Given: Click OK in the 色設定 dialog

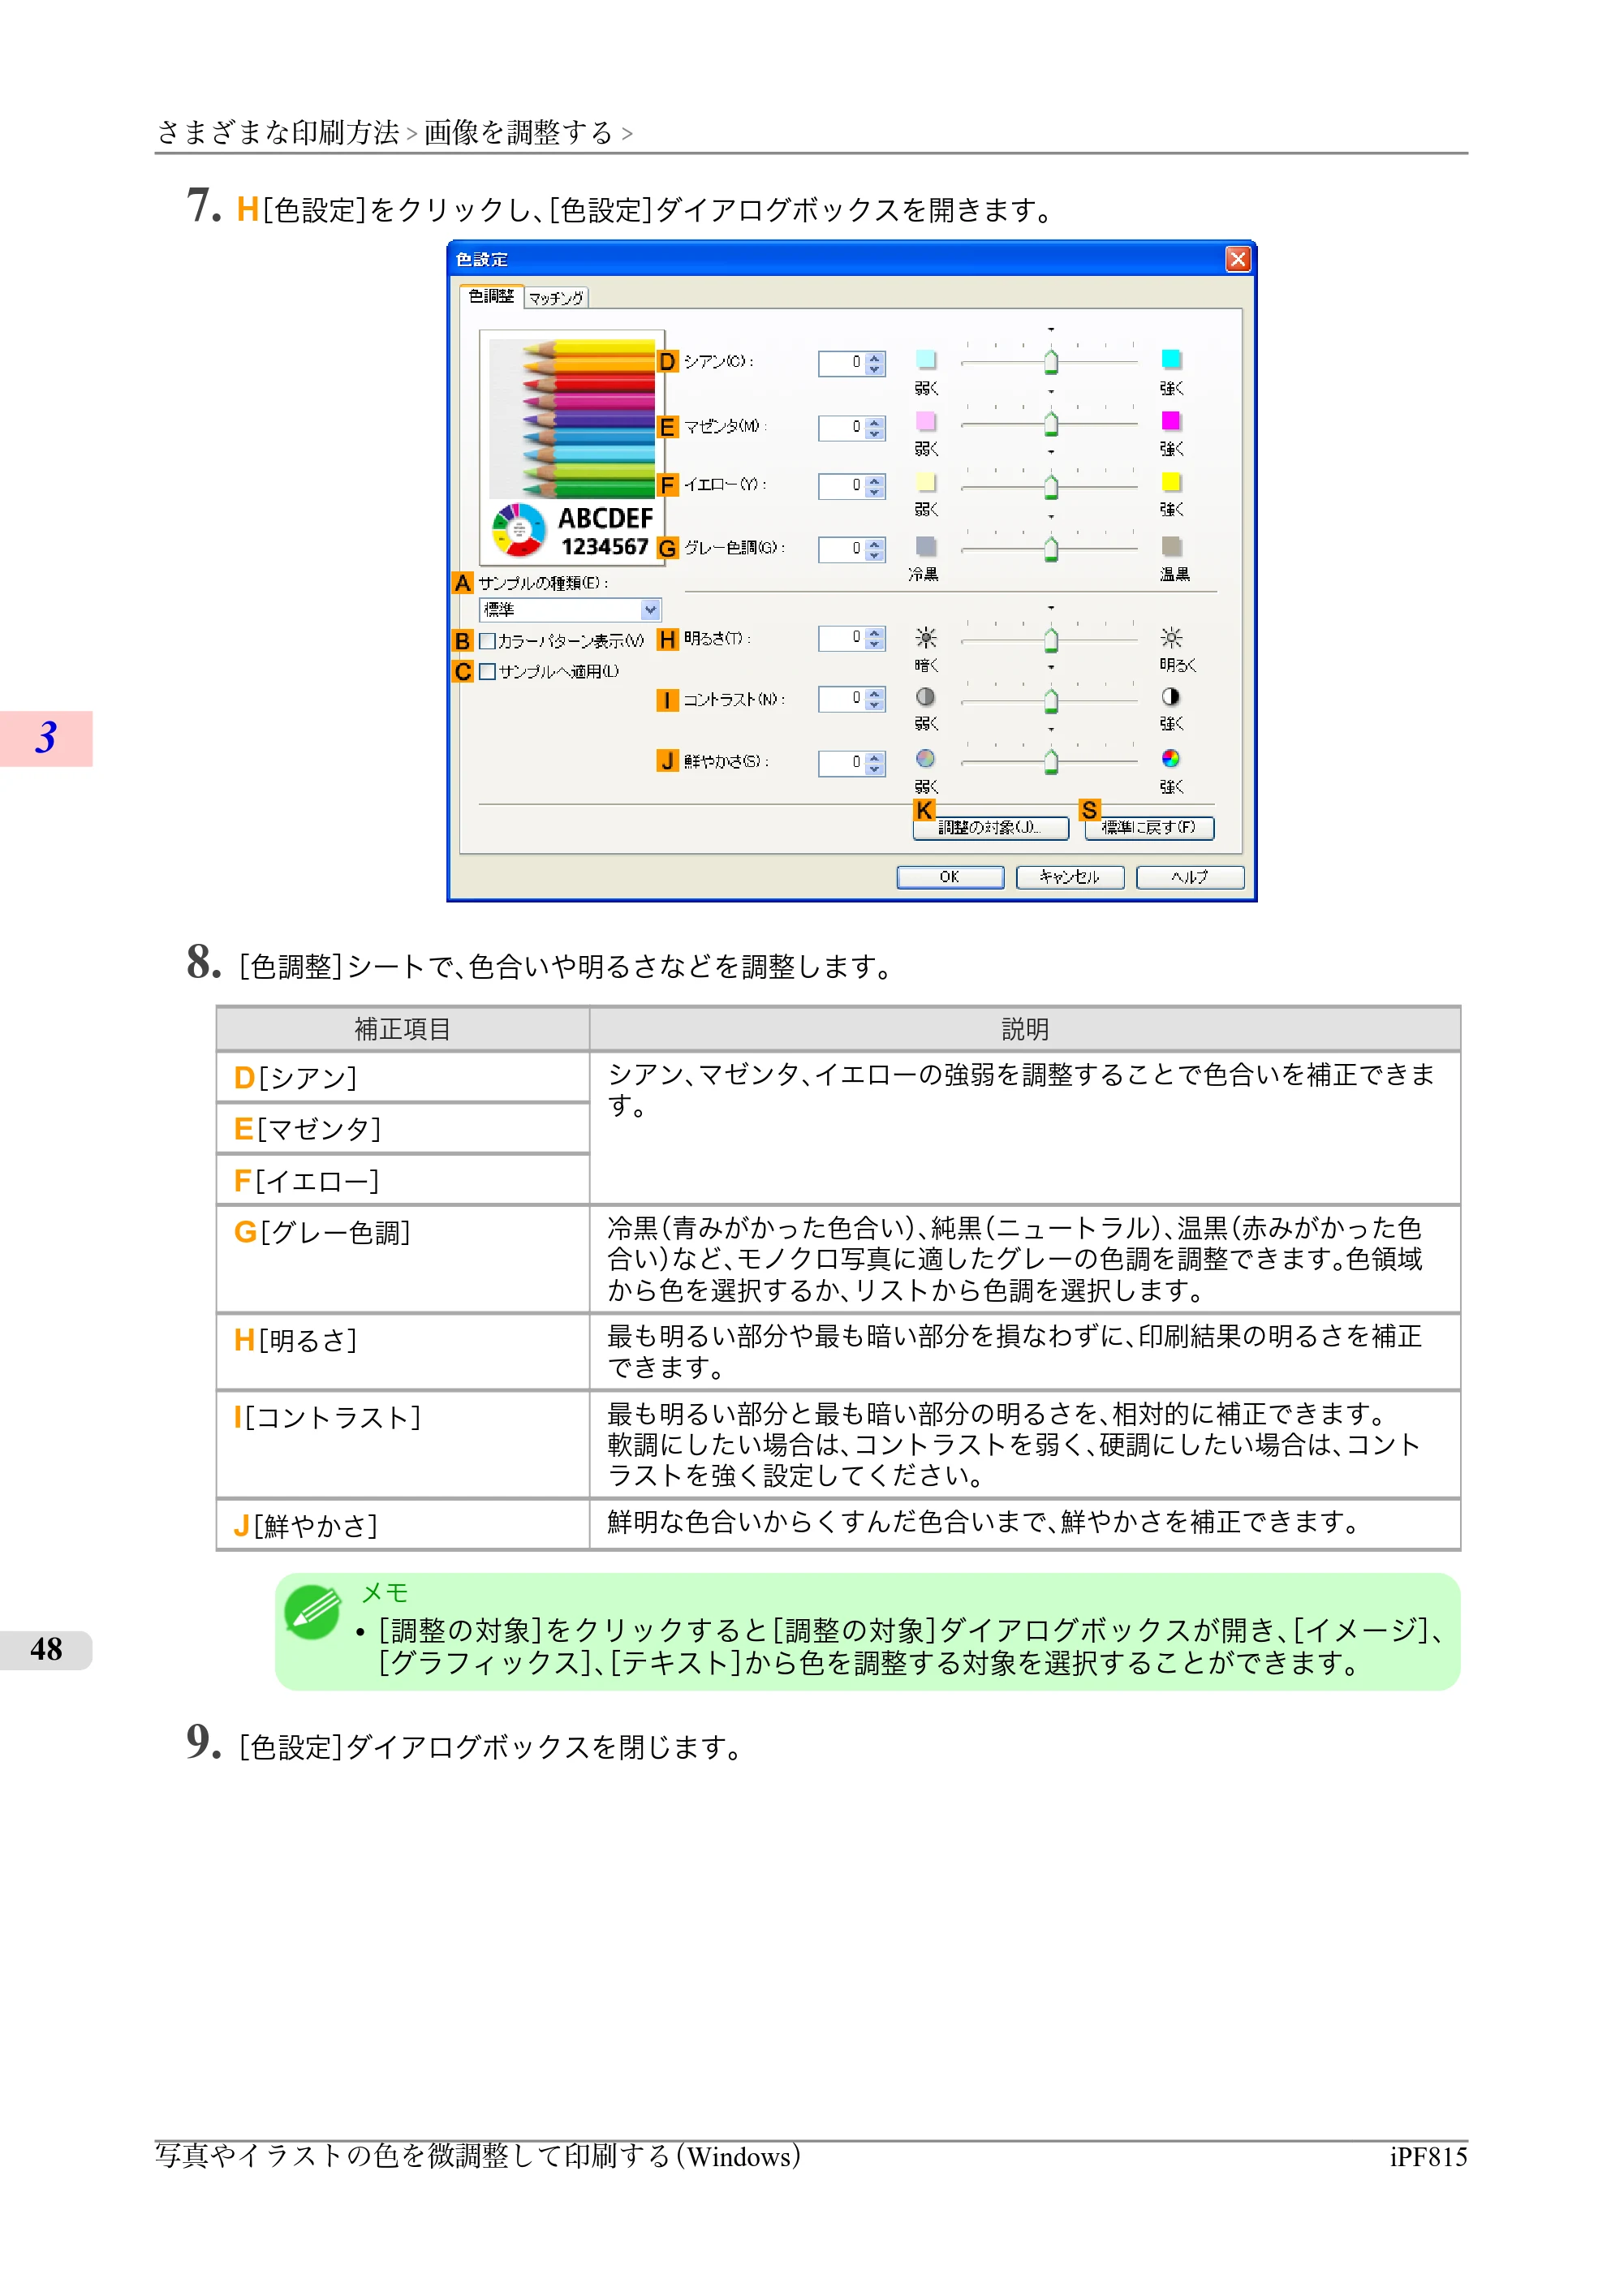Looking at the screenshot, I should pyautogui.click(x=950, y=877).
